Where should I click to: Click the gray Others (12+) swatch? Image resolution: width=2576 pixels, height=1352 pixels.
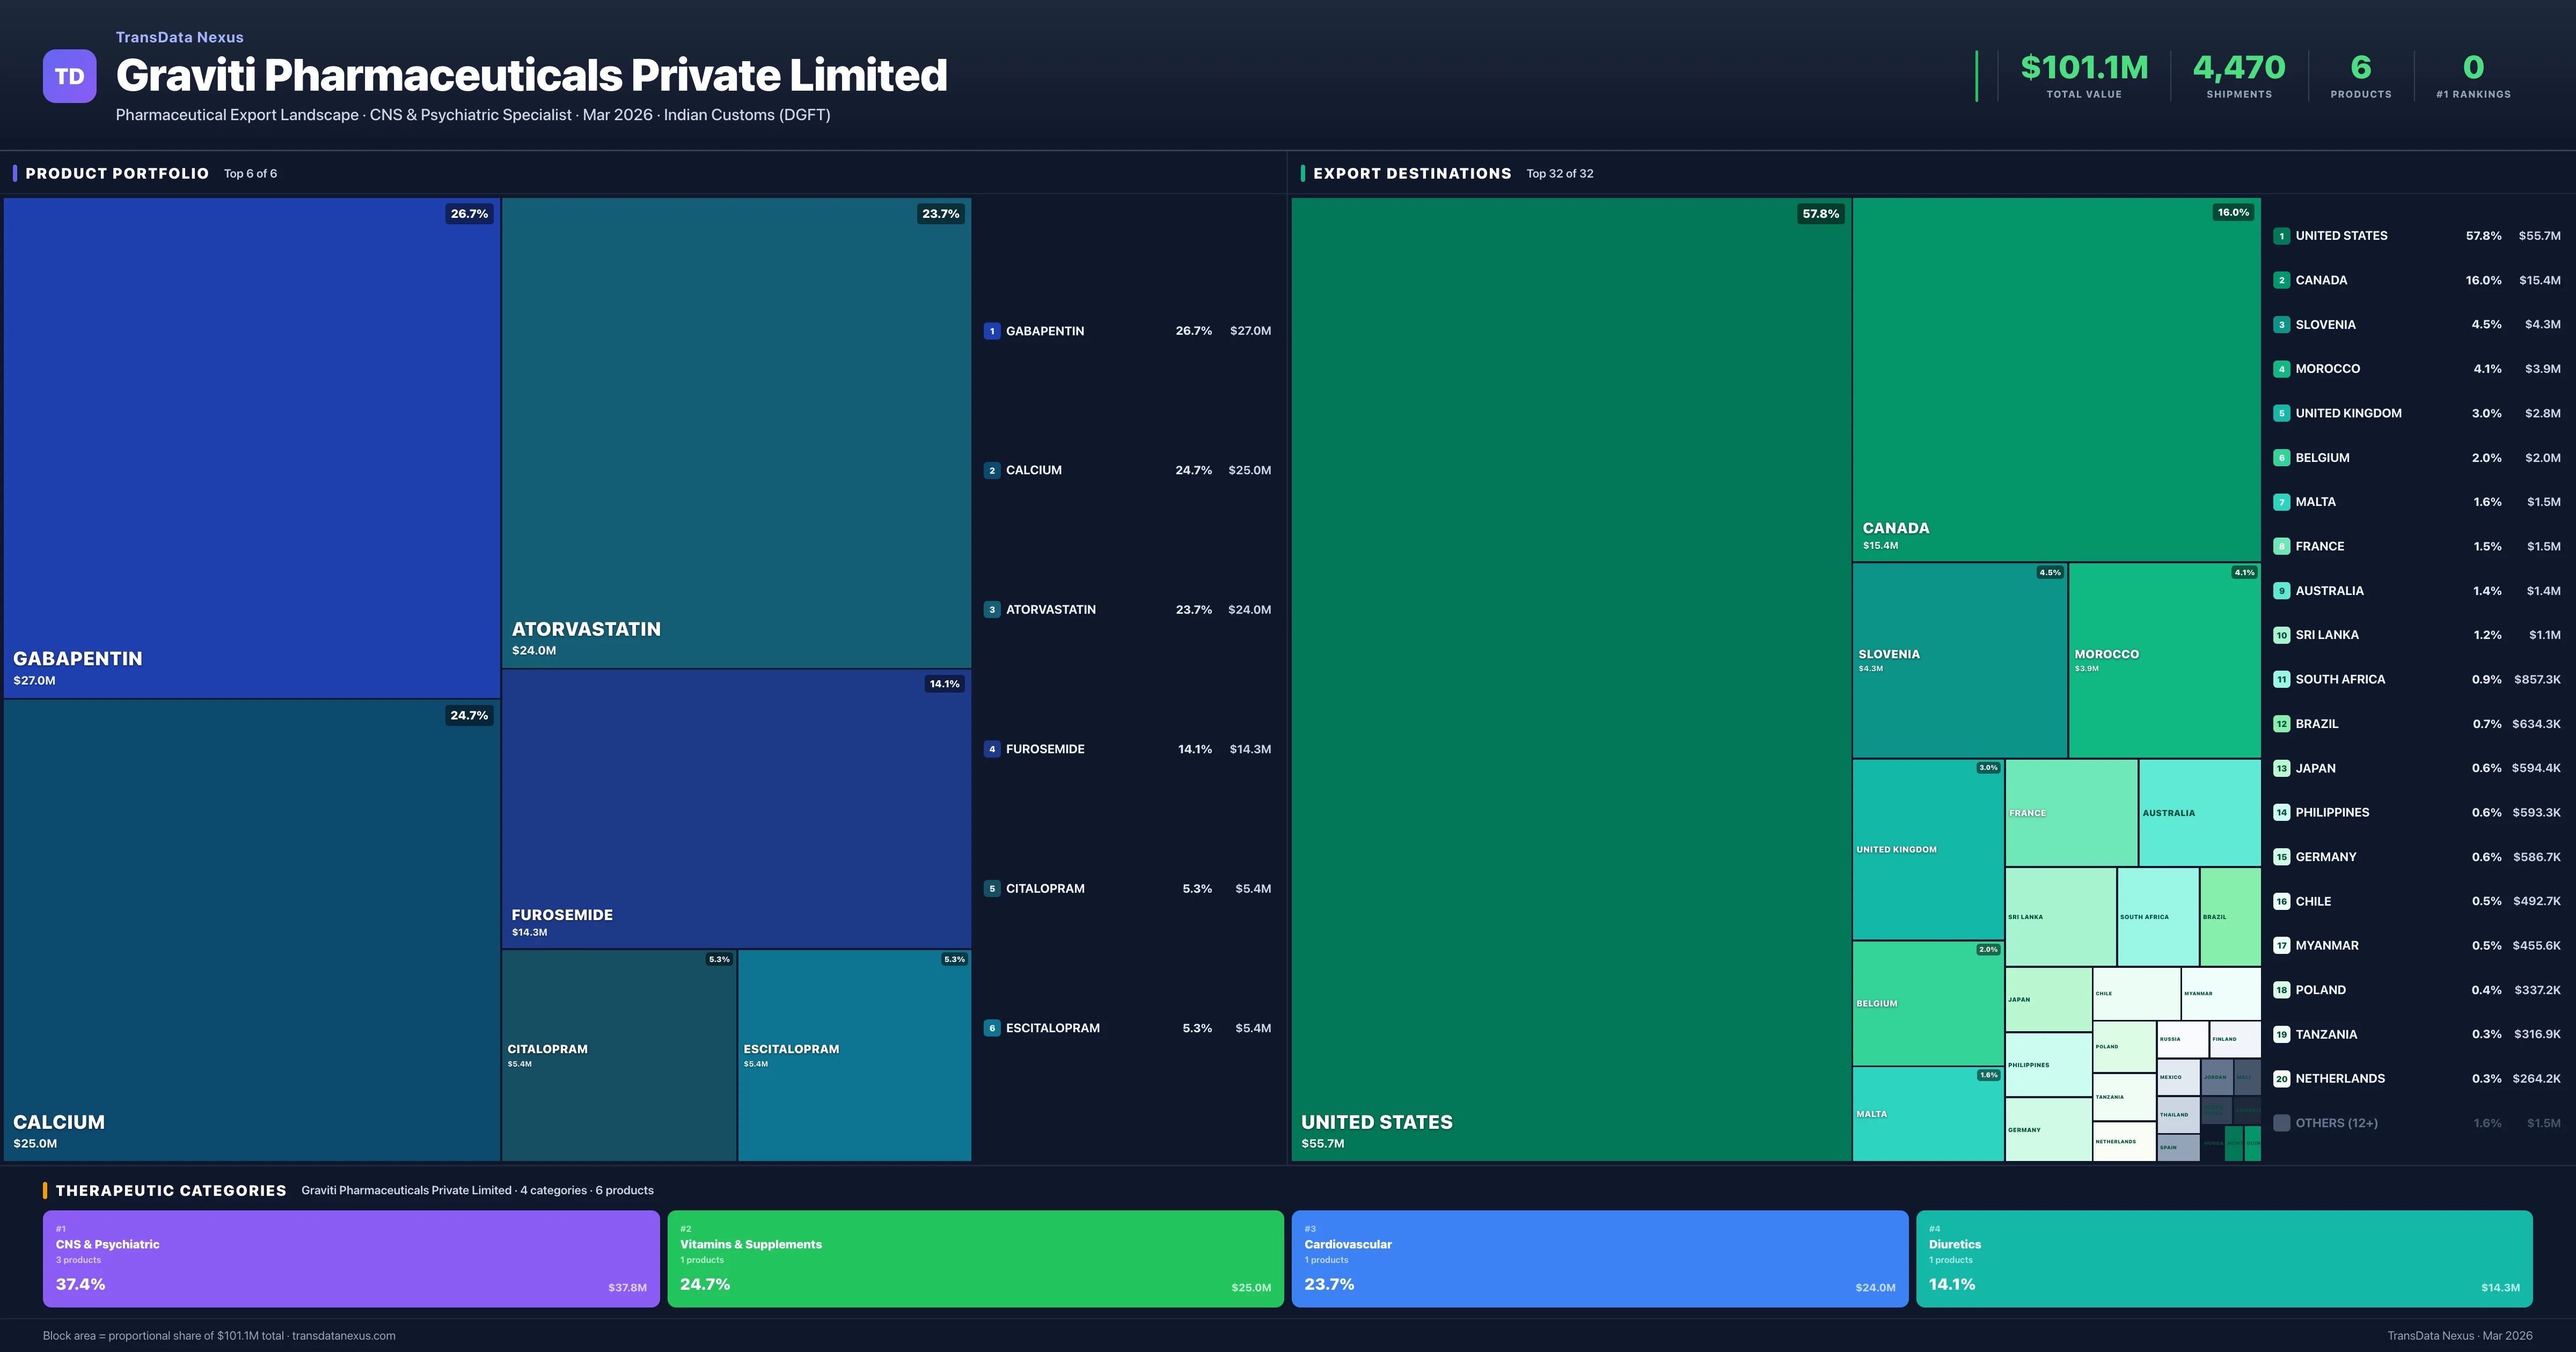point(2281,1123)
